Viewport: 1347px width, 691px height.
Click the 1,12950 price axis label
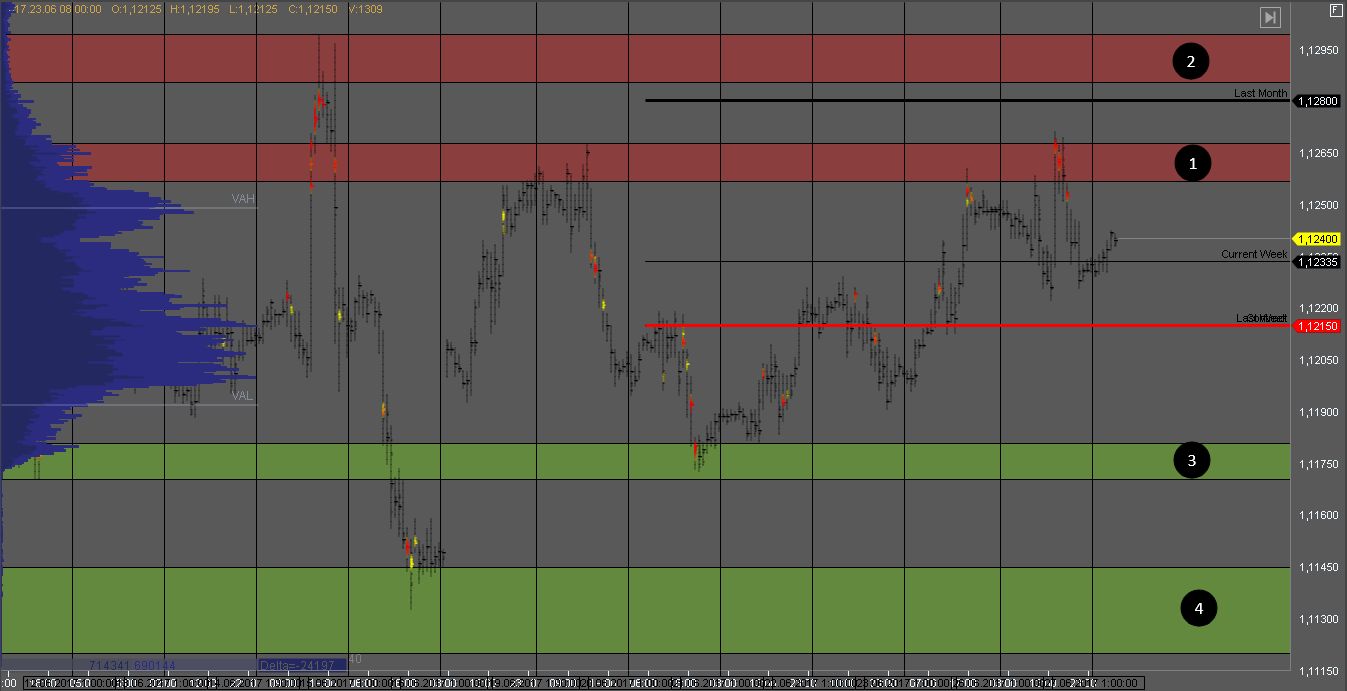click(1318, 50)
